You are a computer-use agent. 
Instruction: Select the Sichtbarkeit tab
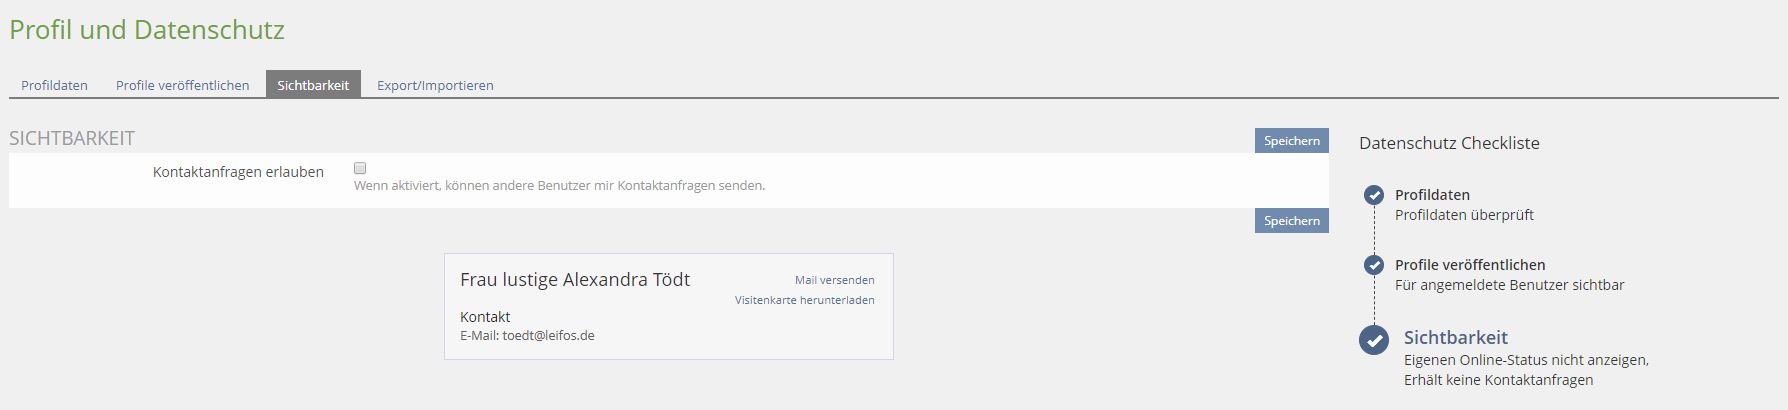click(x=313, y=85)
